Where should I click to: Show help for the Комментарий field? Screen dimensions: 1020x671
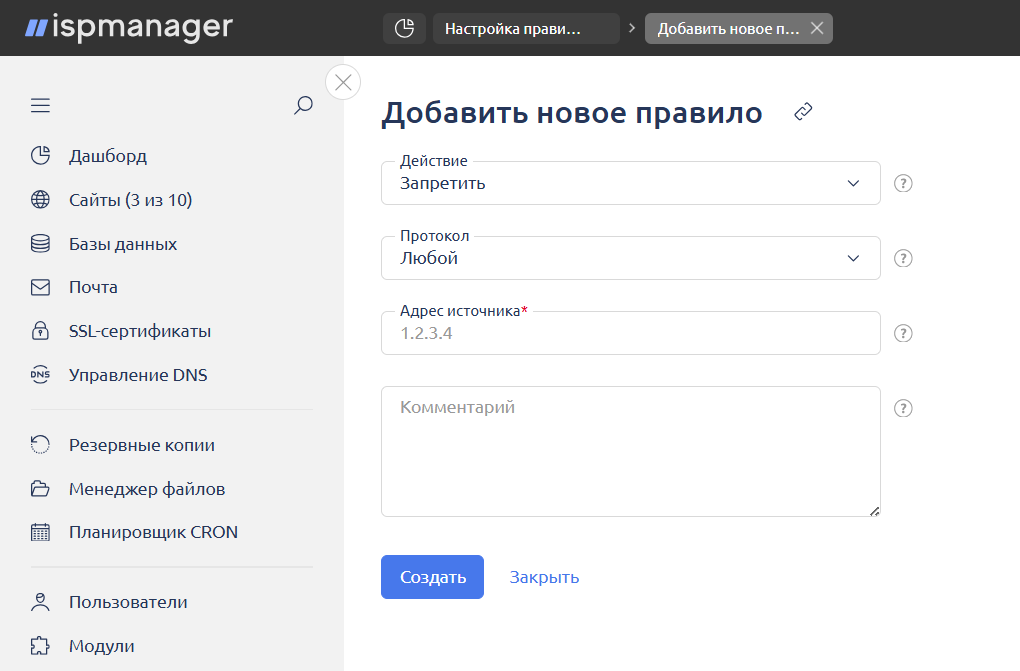(x=903, y=409)
